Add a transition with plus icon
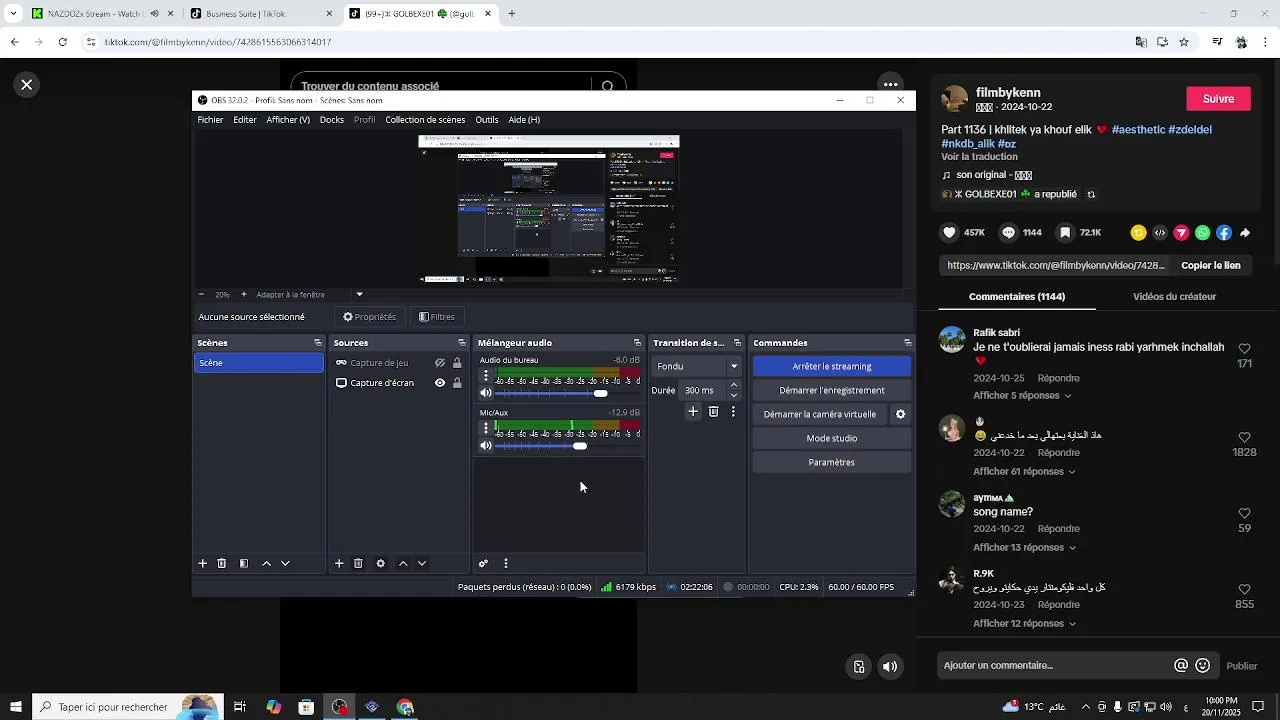 [x=692, y=411]
